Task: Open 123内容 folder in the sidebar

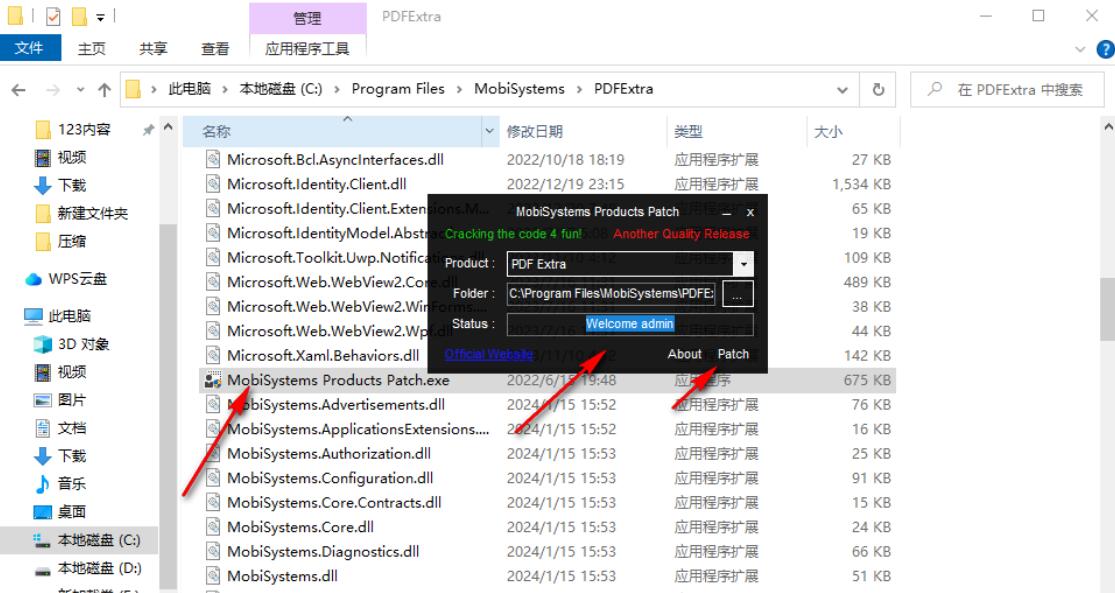Action: point(84,129)
